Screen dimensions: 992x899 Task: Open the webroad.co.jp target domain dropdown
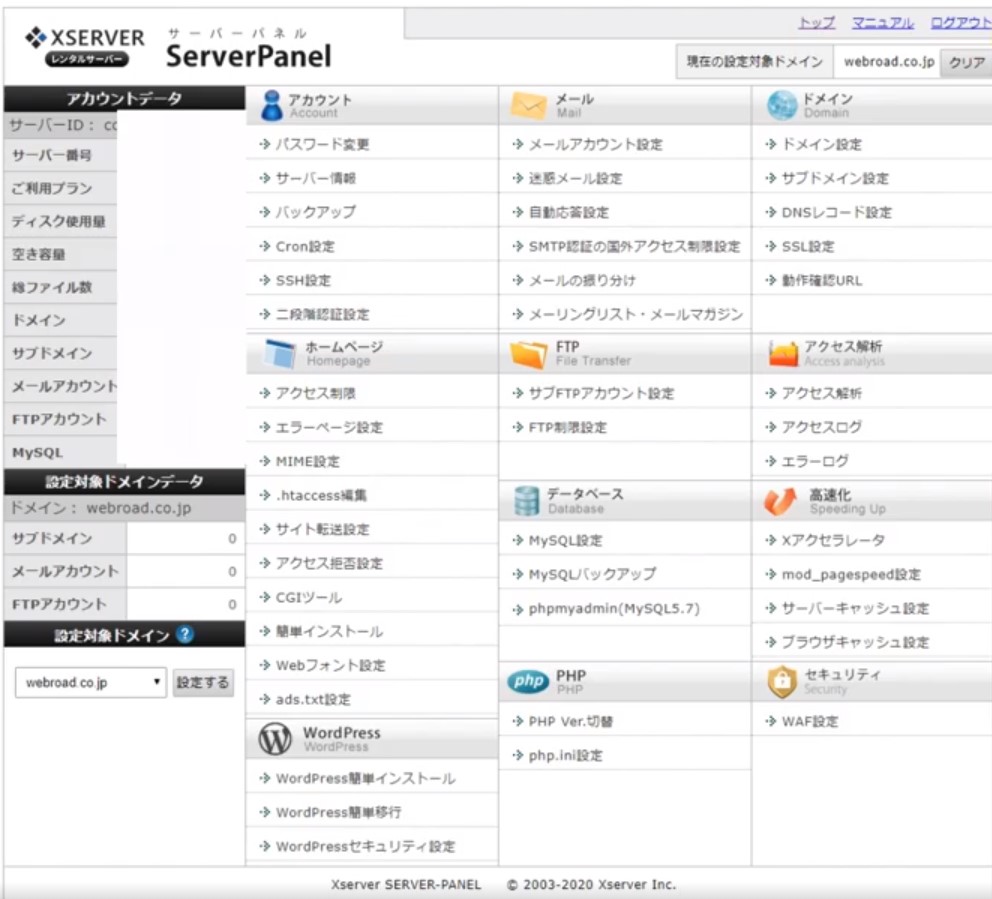coord(90,683)
